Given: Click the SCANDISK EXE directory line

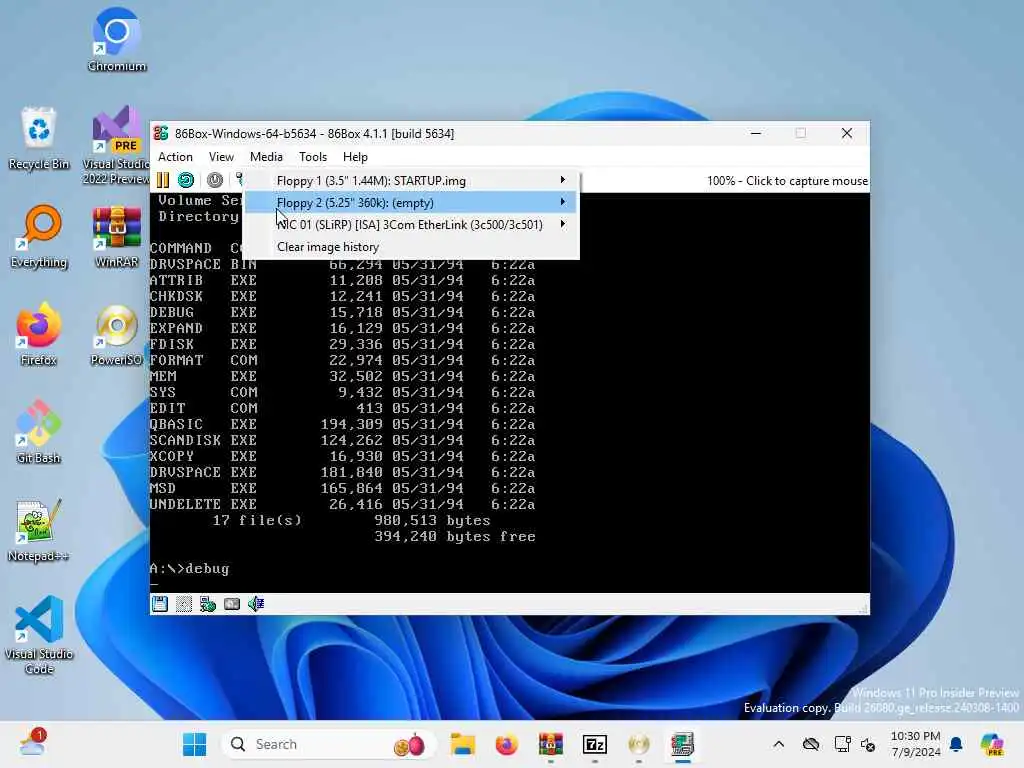Looking at the screenshot, I should pos(342,440).
